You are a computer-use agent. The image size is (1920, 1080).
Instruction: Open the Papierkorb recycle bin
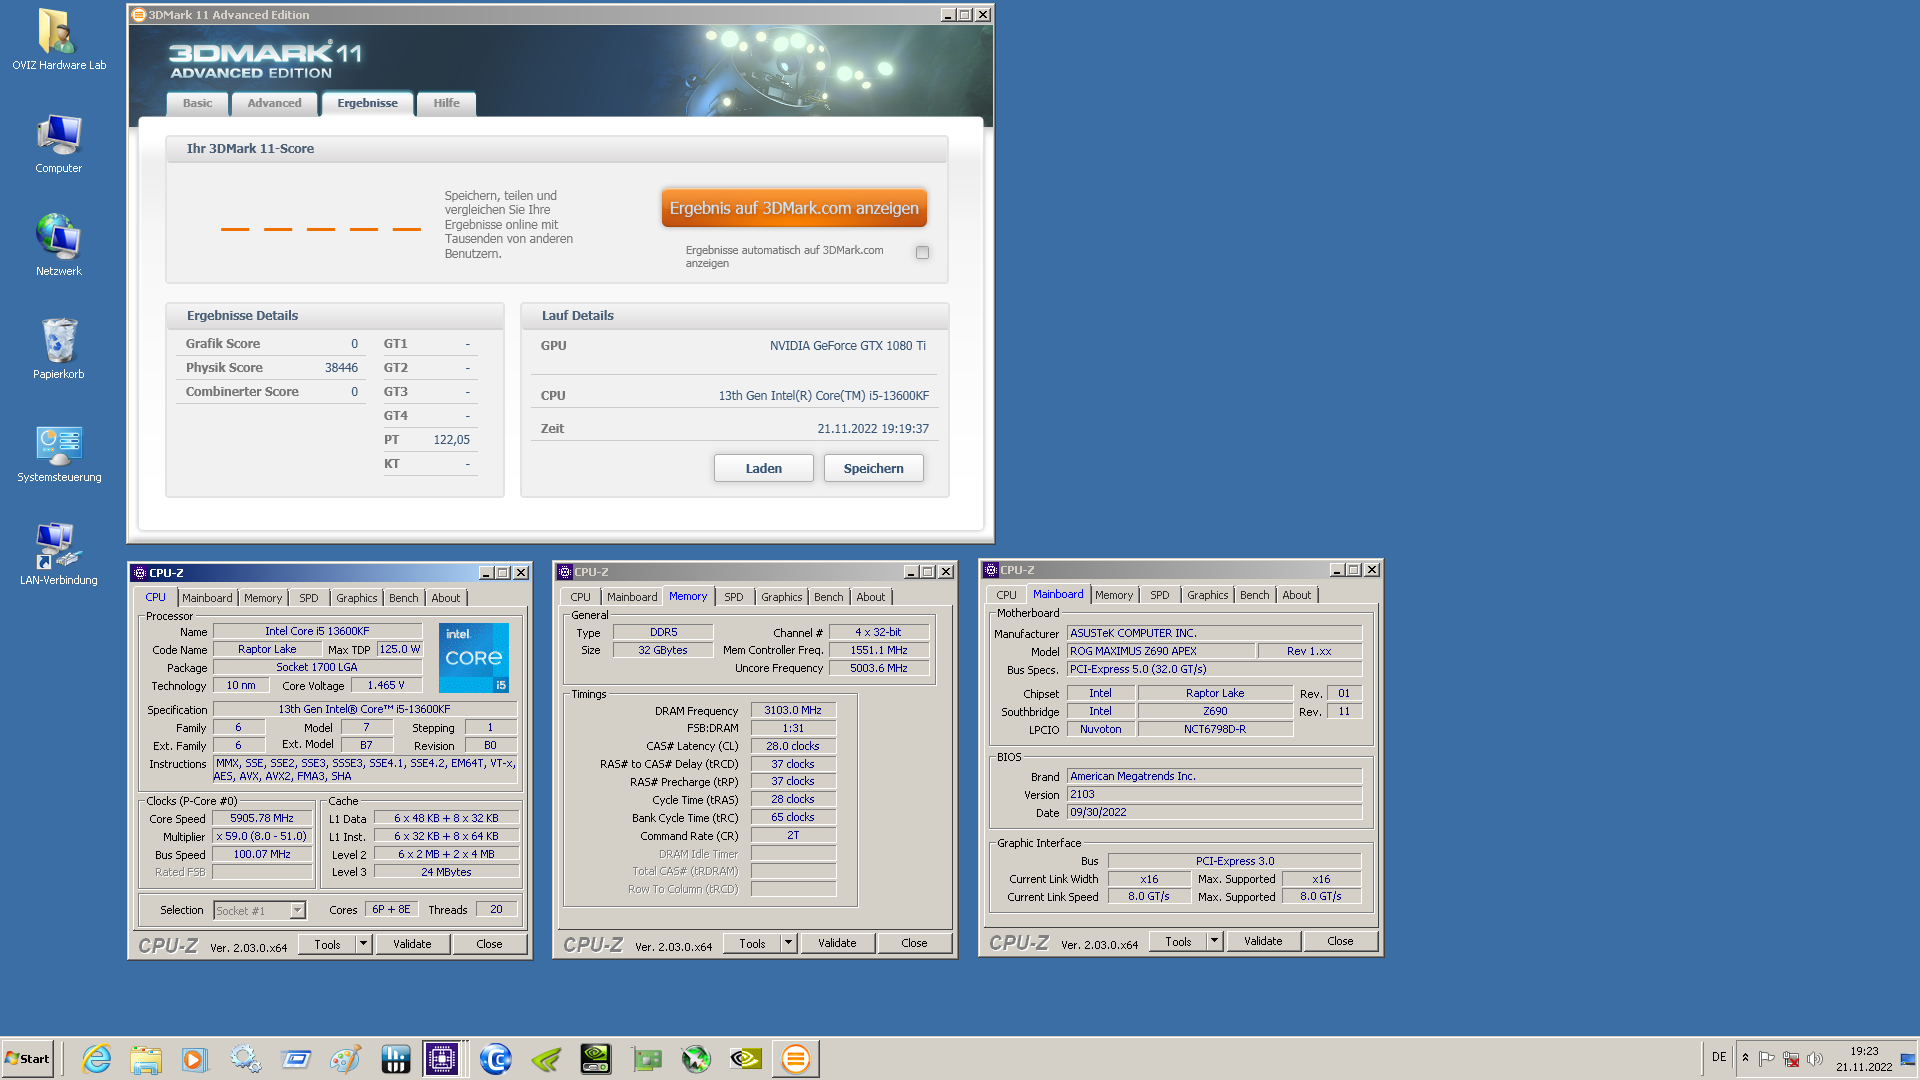pos(58,348)
